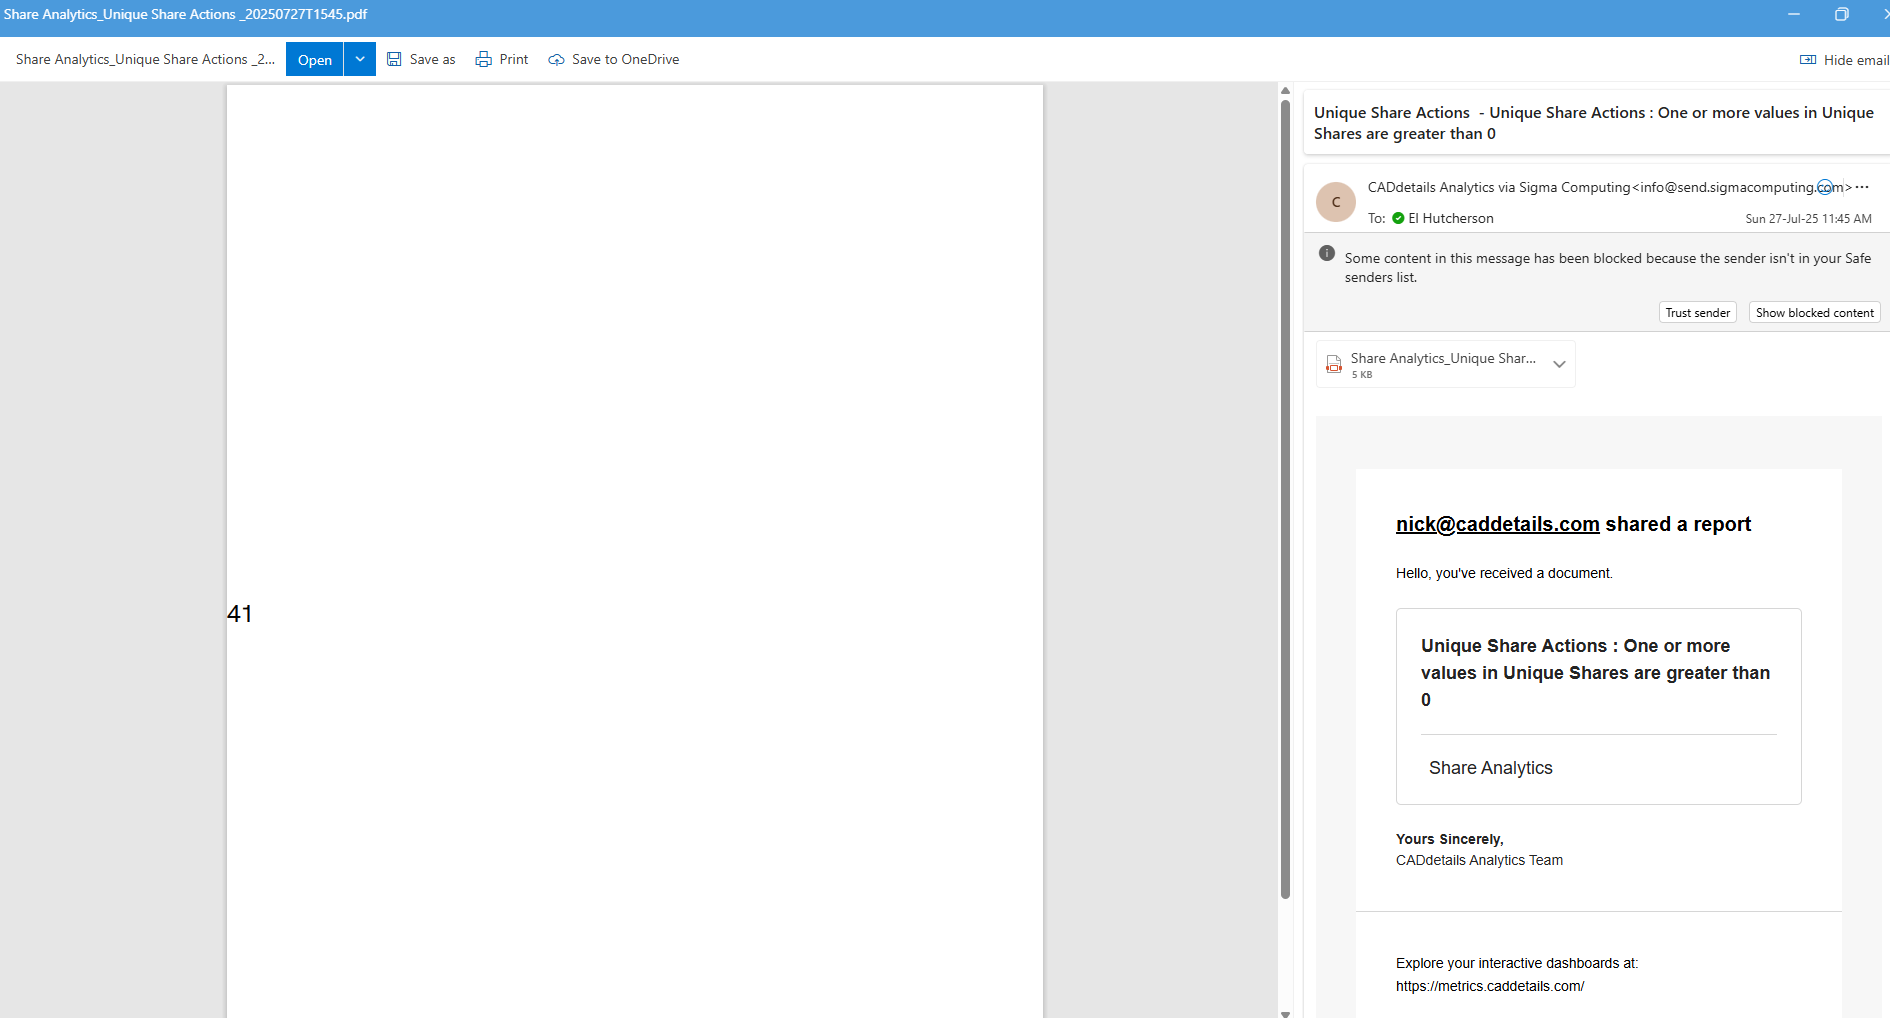The height and width of the screenshot is (1018, 1890).
Task: Toggle Hide email pane
Action: click(x=1844, y=60)
